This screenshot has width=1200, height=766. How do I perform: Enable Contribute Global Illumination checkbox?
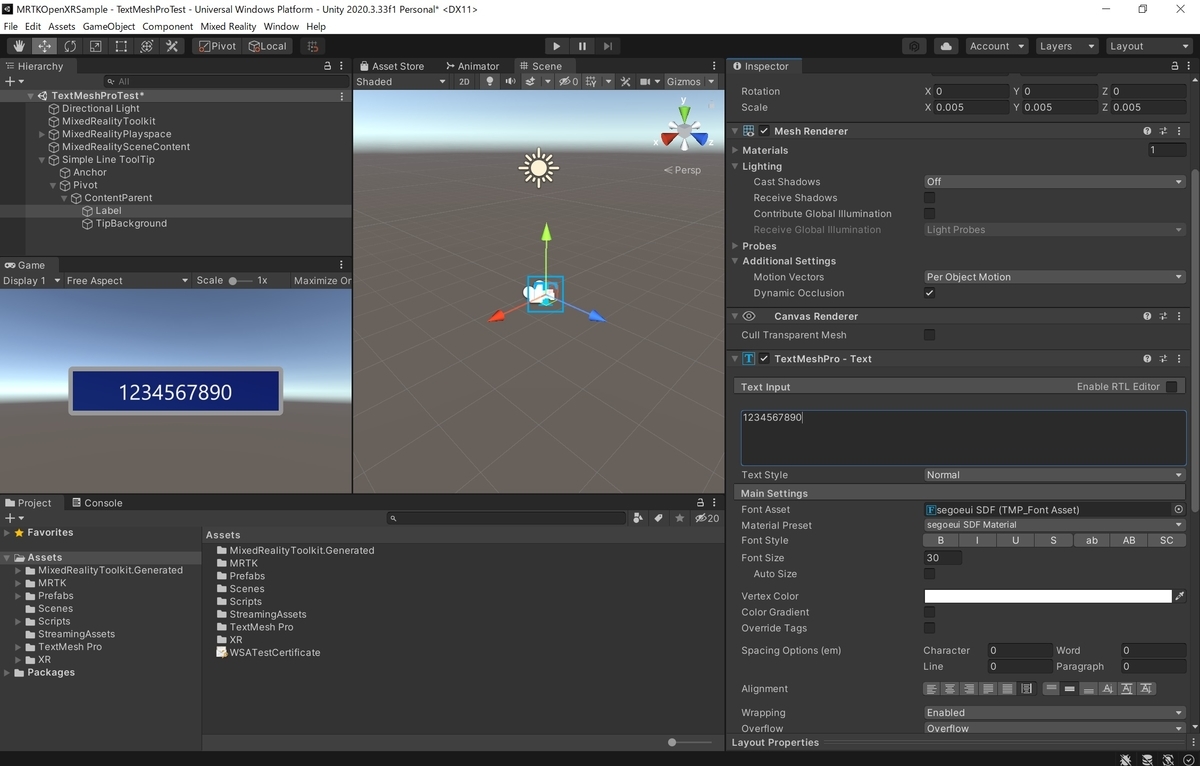pos(929,214)
